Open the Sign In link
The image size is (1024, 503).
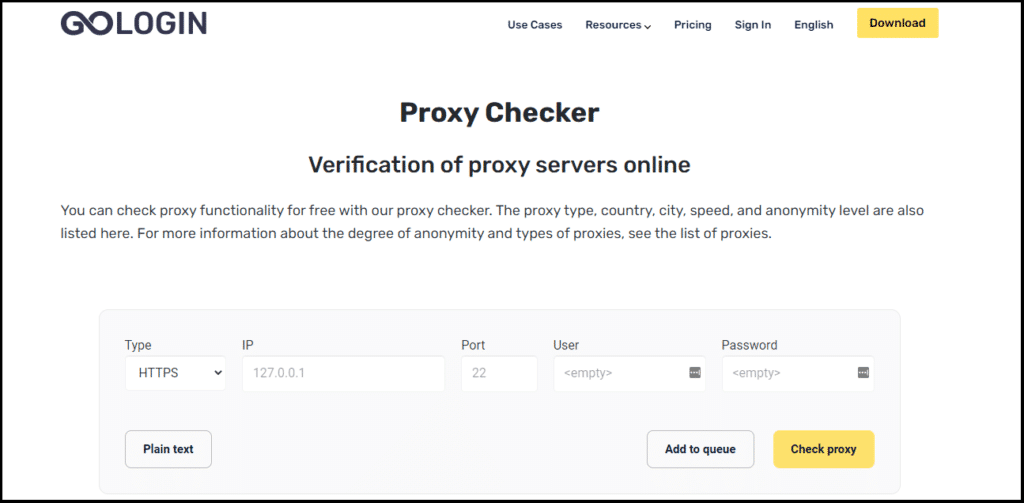753,25
